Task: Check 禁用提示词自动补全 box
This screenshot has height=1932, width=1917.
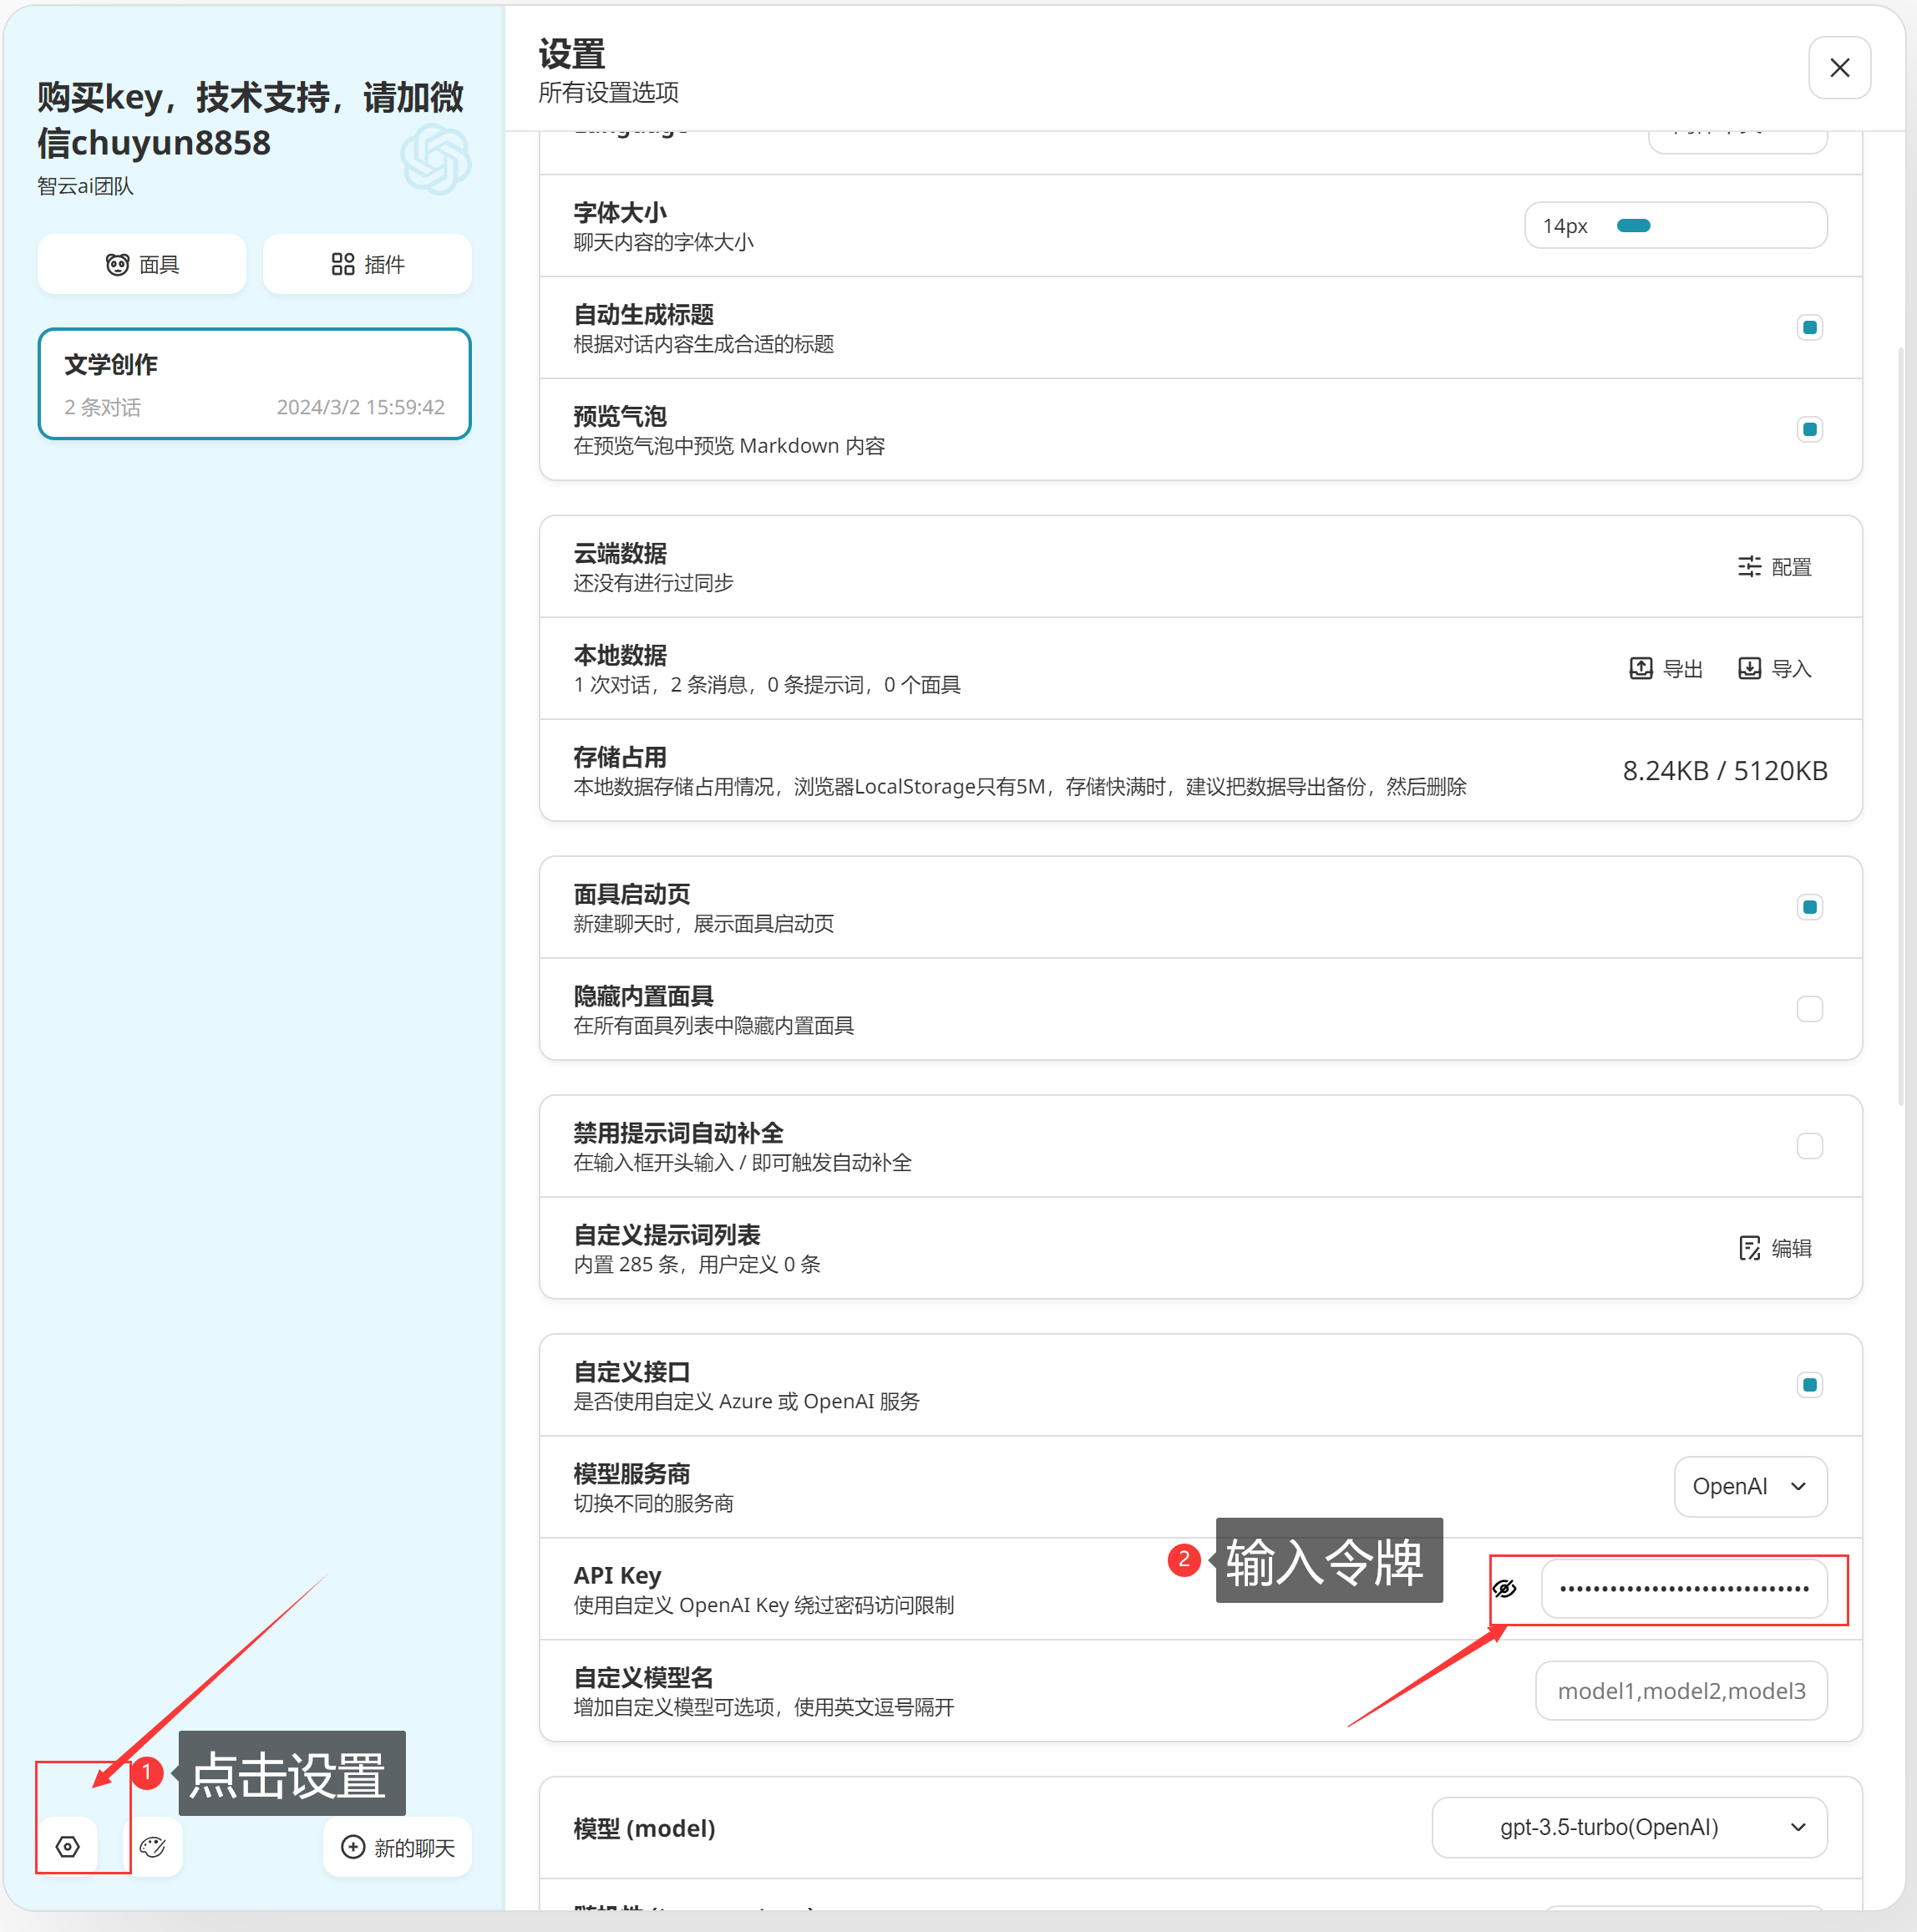Action: [1809, 1145]
